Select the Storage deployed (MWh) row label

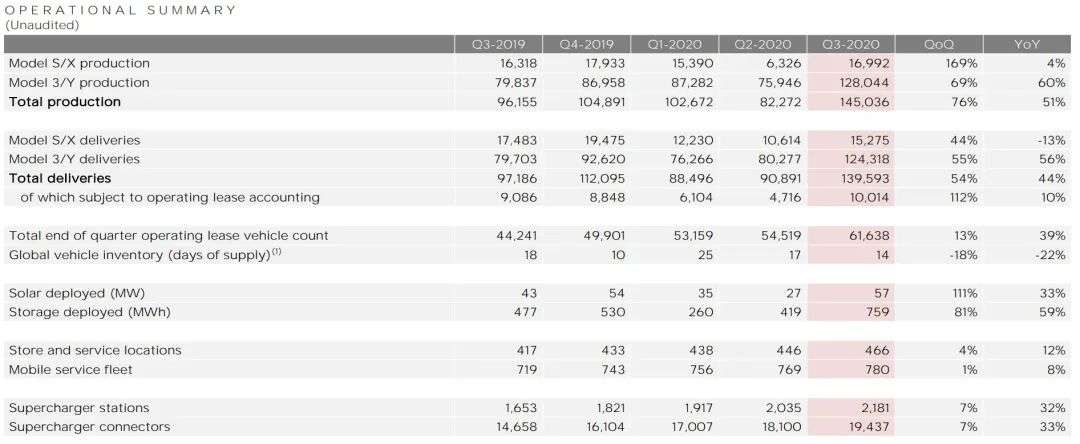point(90,312)
